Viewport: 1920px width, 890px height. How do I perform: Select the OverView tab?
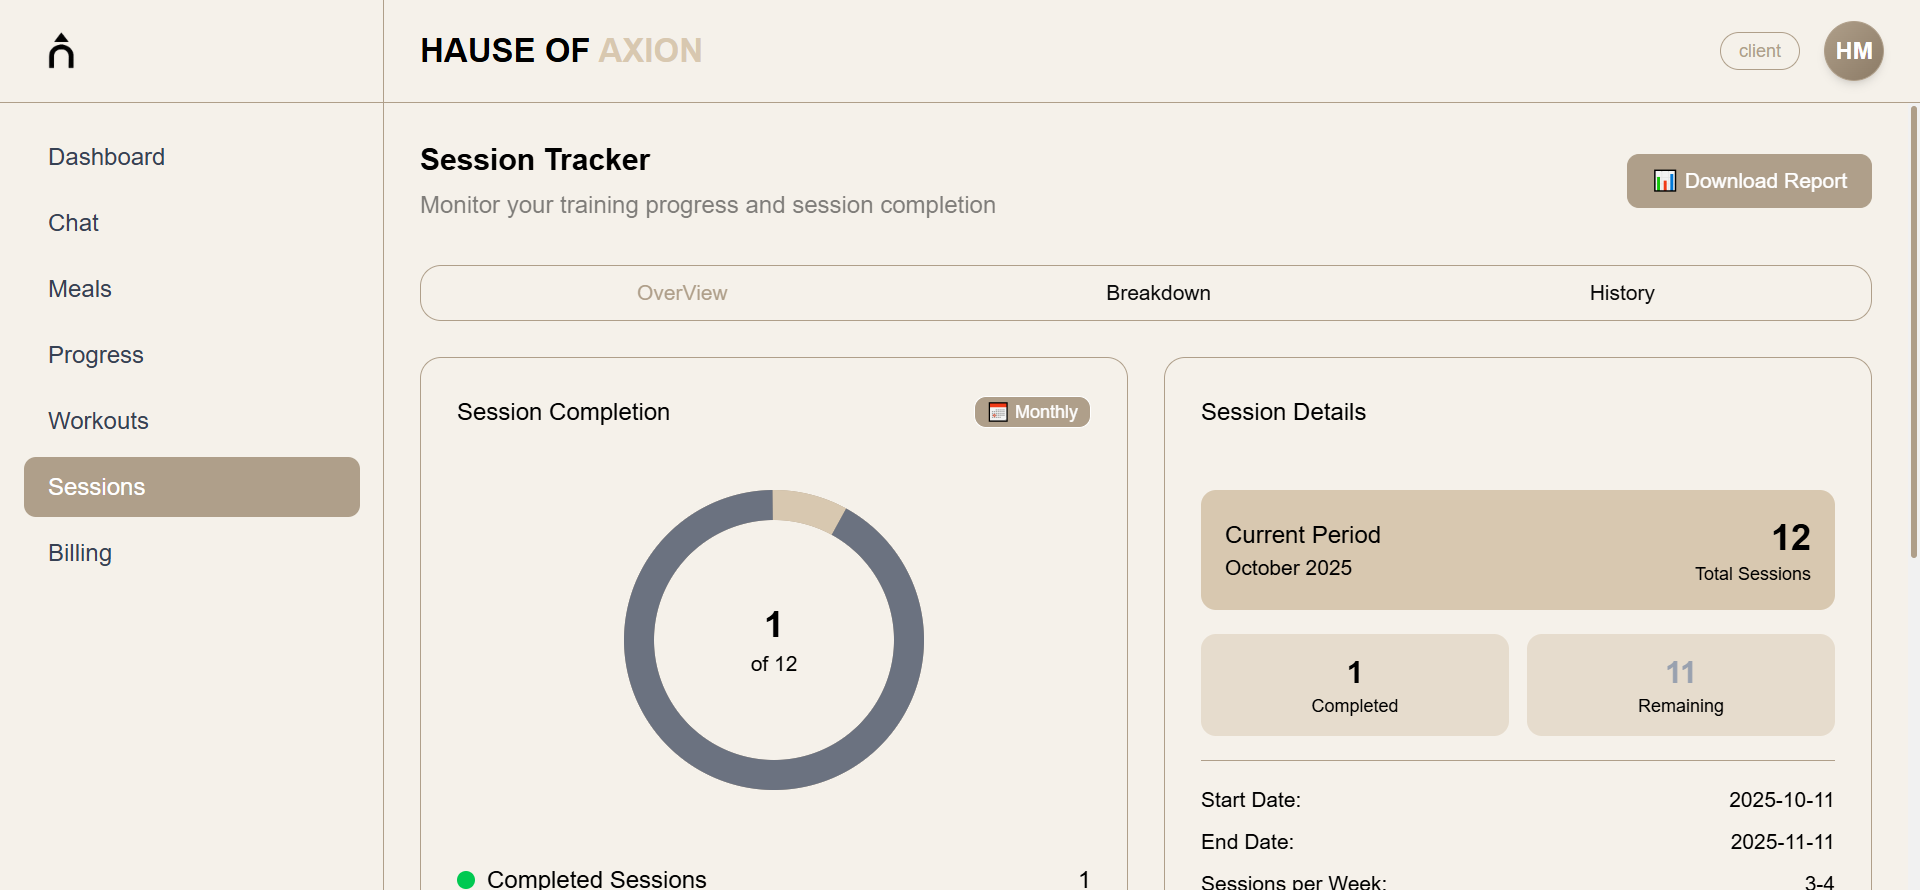[682, 293]
